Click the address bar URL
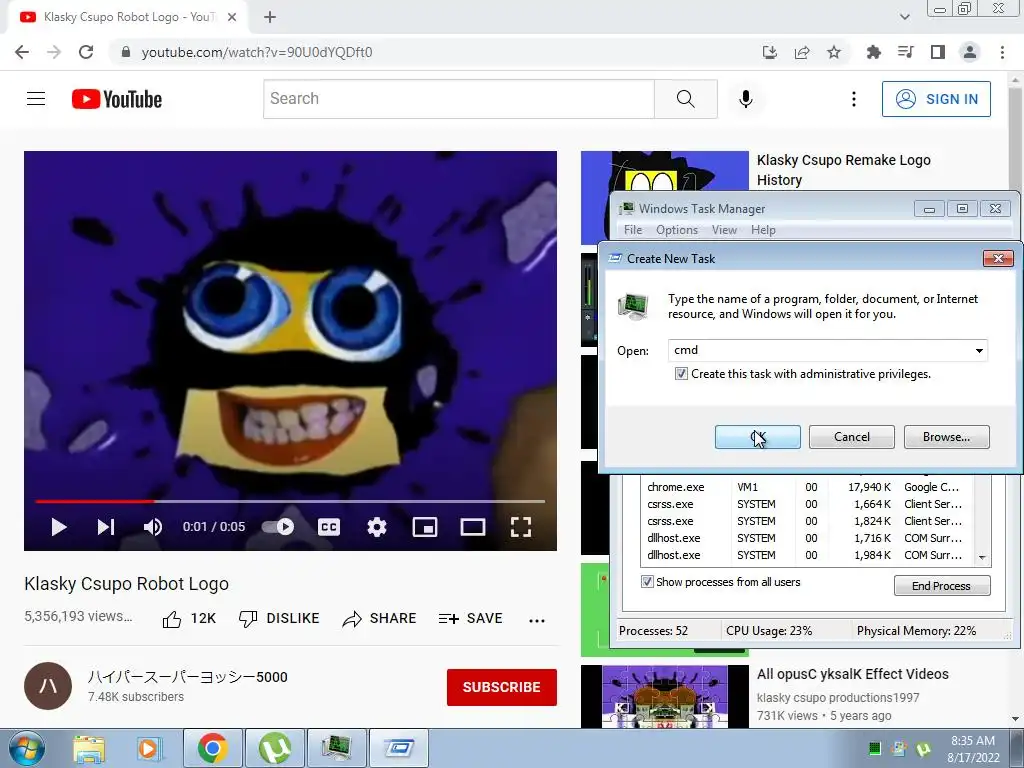This screenshot has width=1024, height=768. (257, 52)
